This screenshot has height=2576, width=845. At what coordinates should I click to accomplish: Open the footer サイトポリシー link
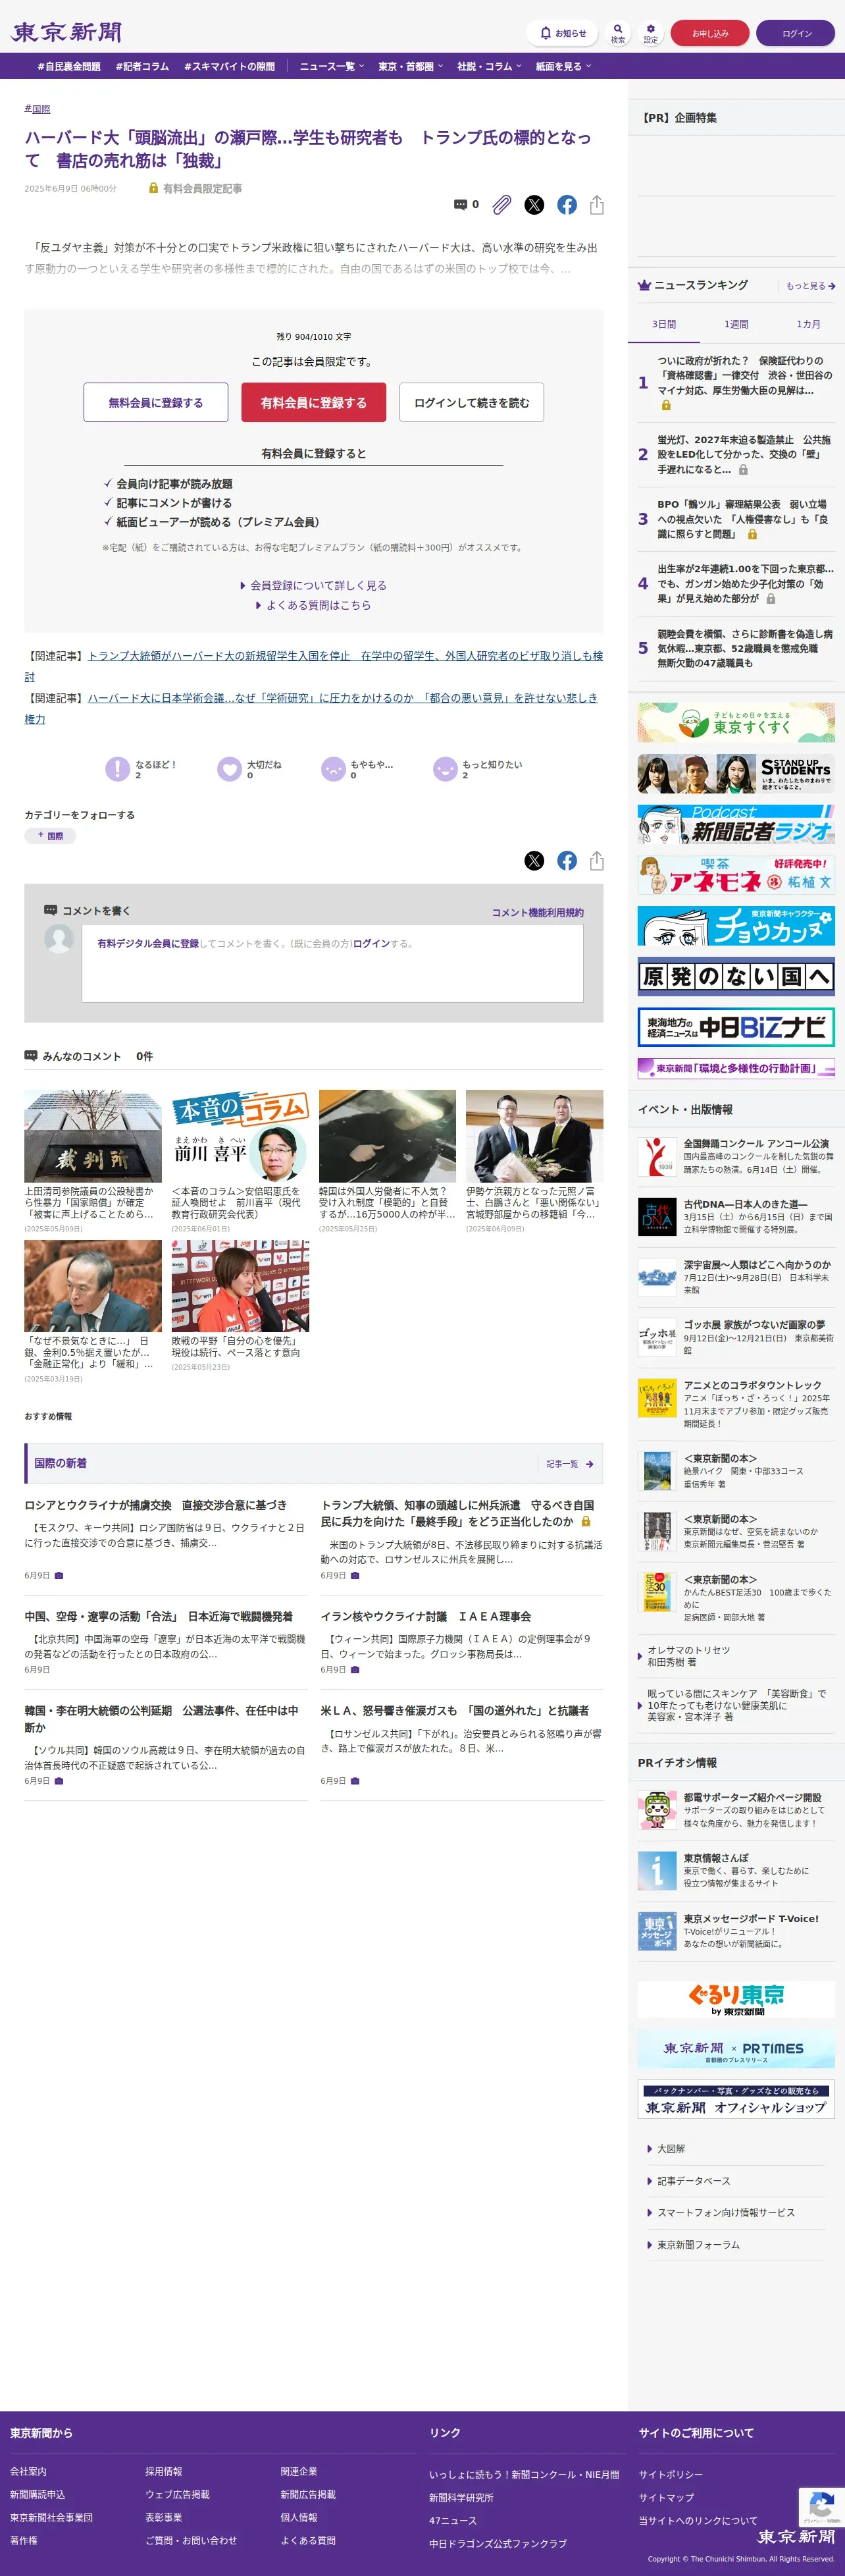[x=671, y=2474]
